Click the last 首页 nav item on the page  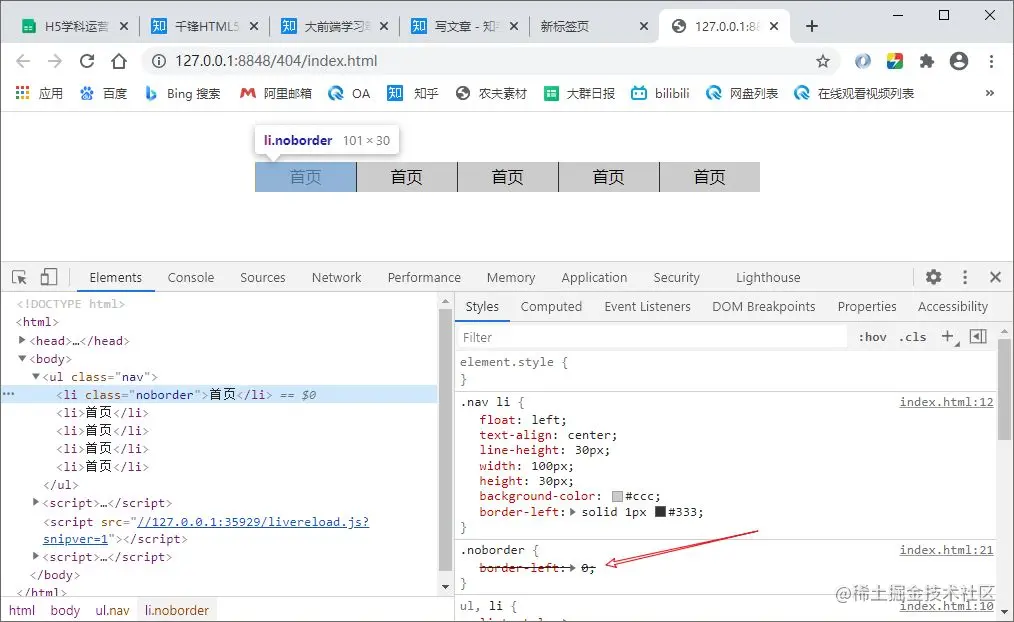(x=709, y=177)
